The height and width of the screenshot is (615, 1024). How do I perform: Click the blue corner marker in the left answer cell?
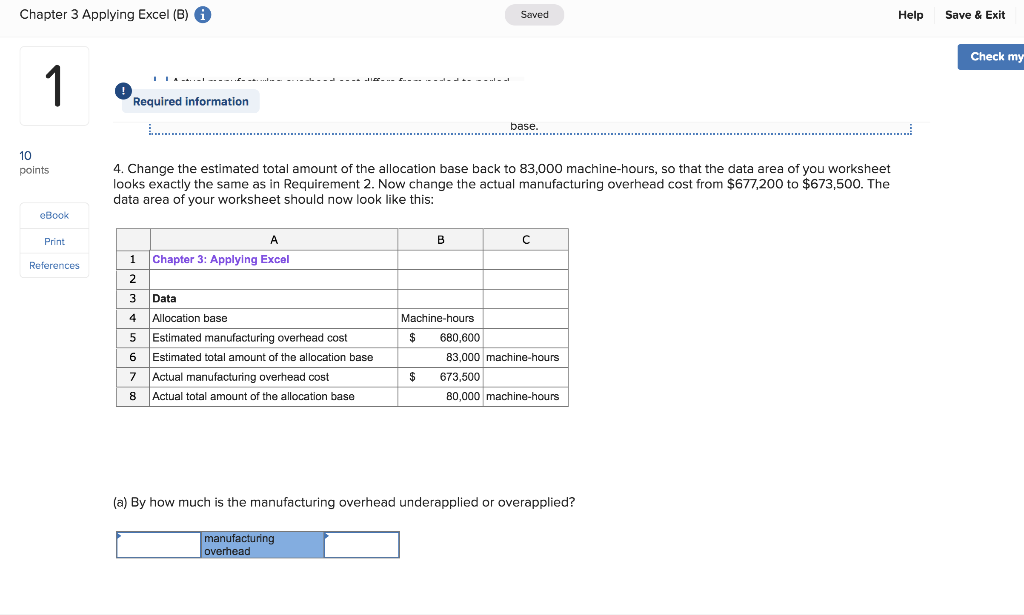click(122, 536)
